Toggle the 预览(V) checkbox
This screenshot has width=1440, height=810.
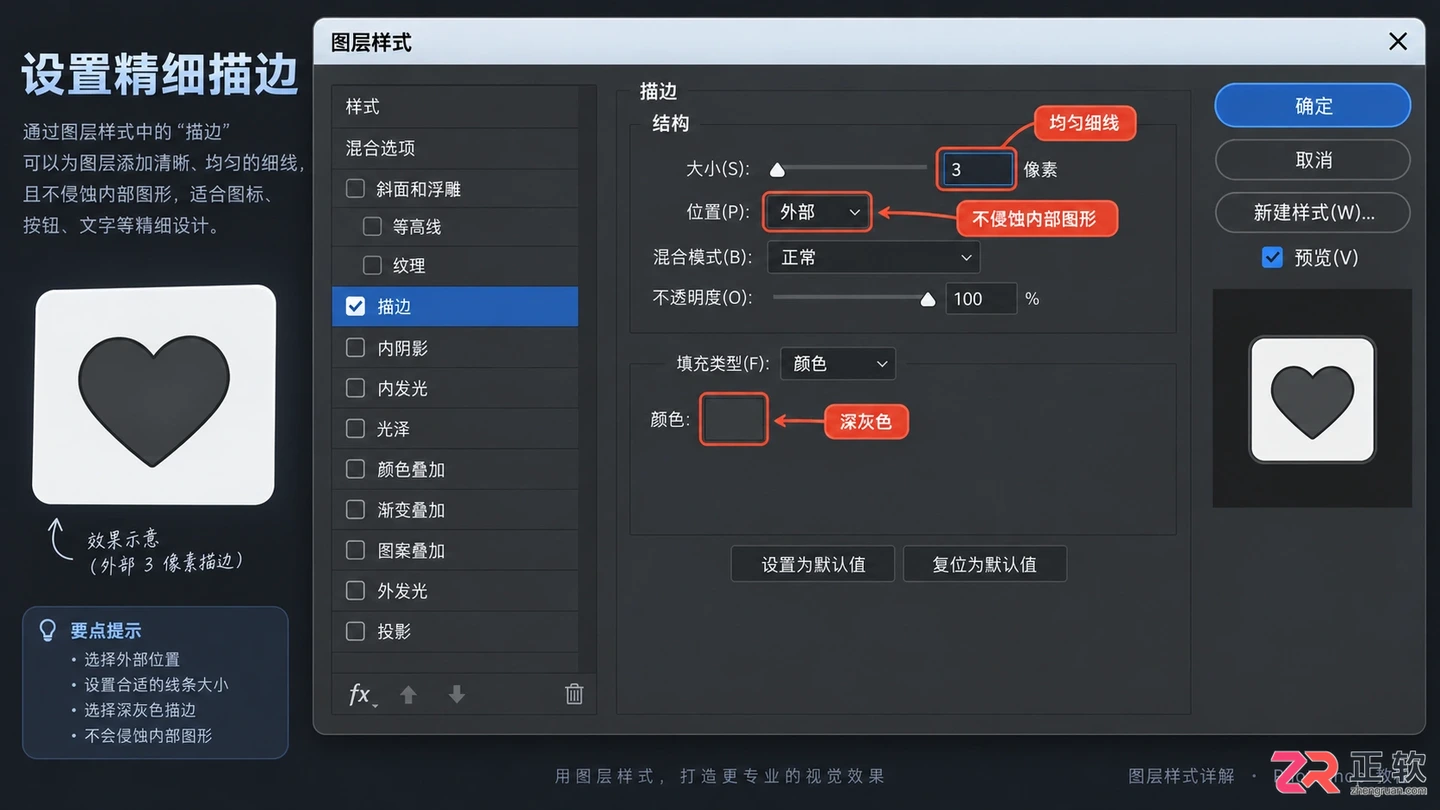click(x=1272, y=257)
